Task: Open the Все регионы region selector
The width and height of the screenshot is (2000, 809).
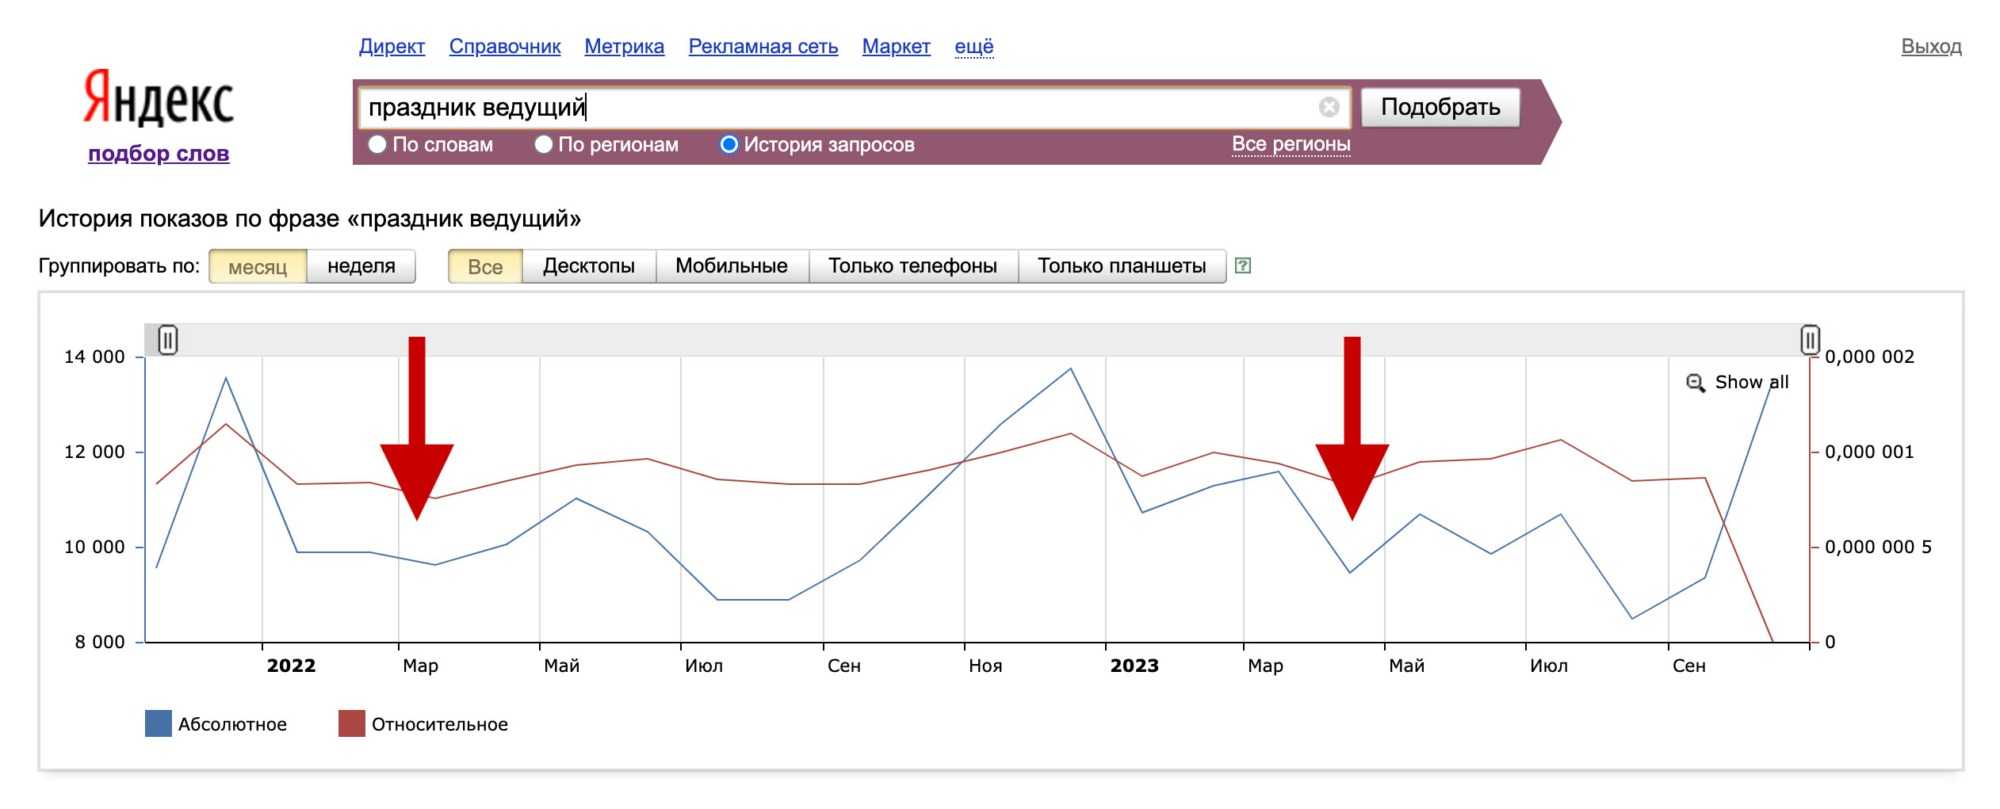Action: [x=1290, y=144]
